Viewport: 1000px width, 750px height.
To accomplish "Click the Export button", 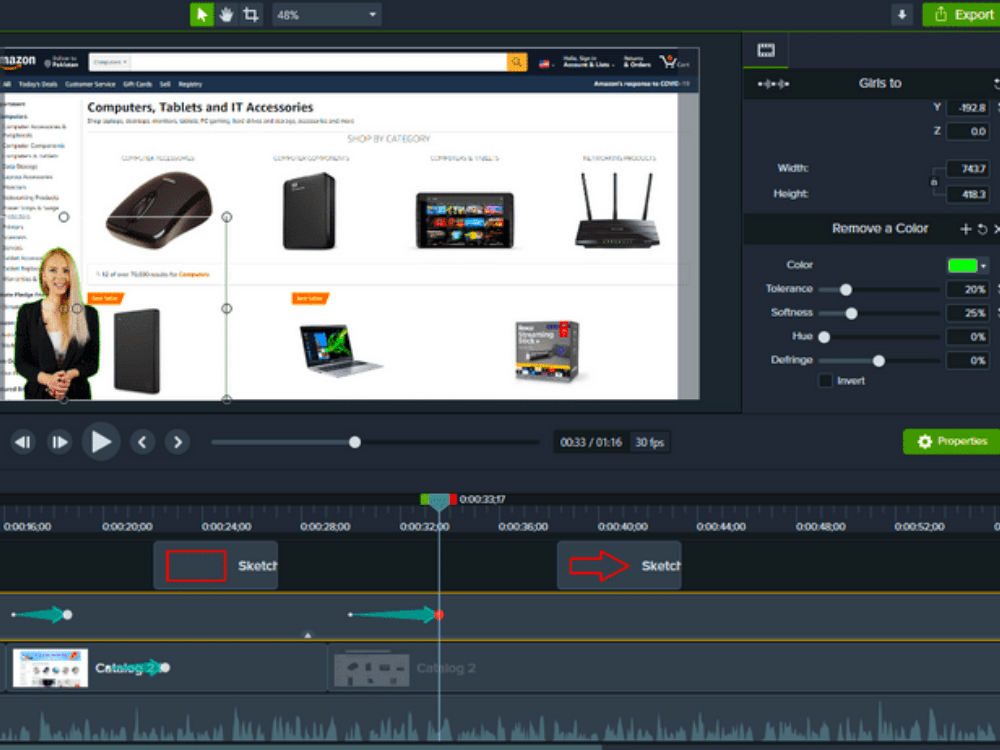I will (962, 15).
